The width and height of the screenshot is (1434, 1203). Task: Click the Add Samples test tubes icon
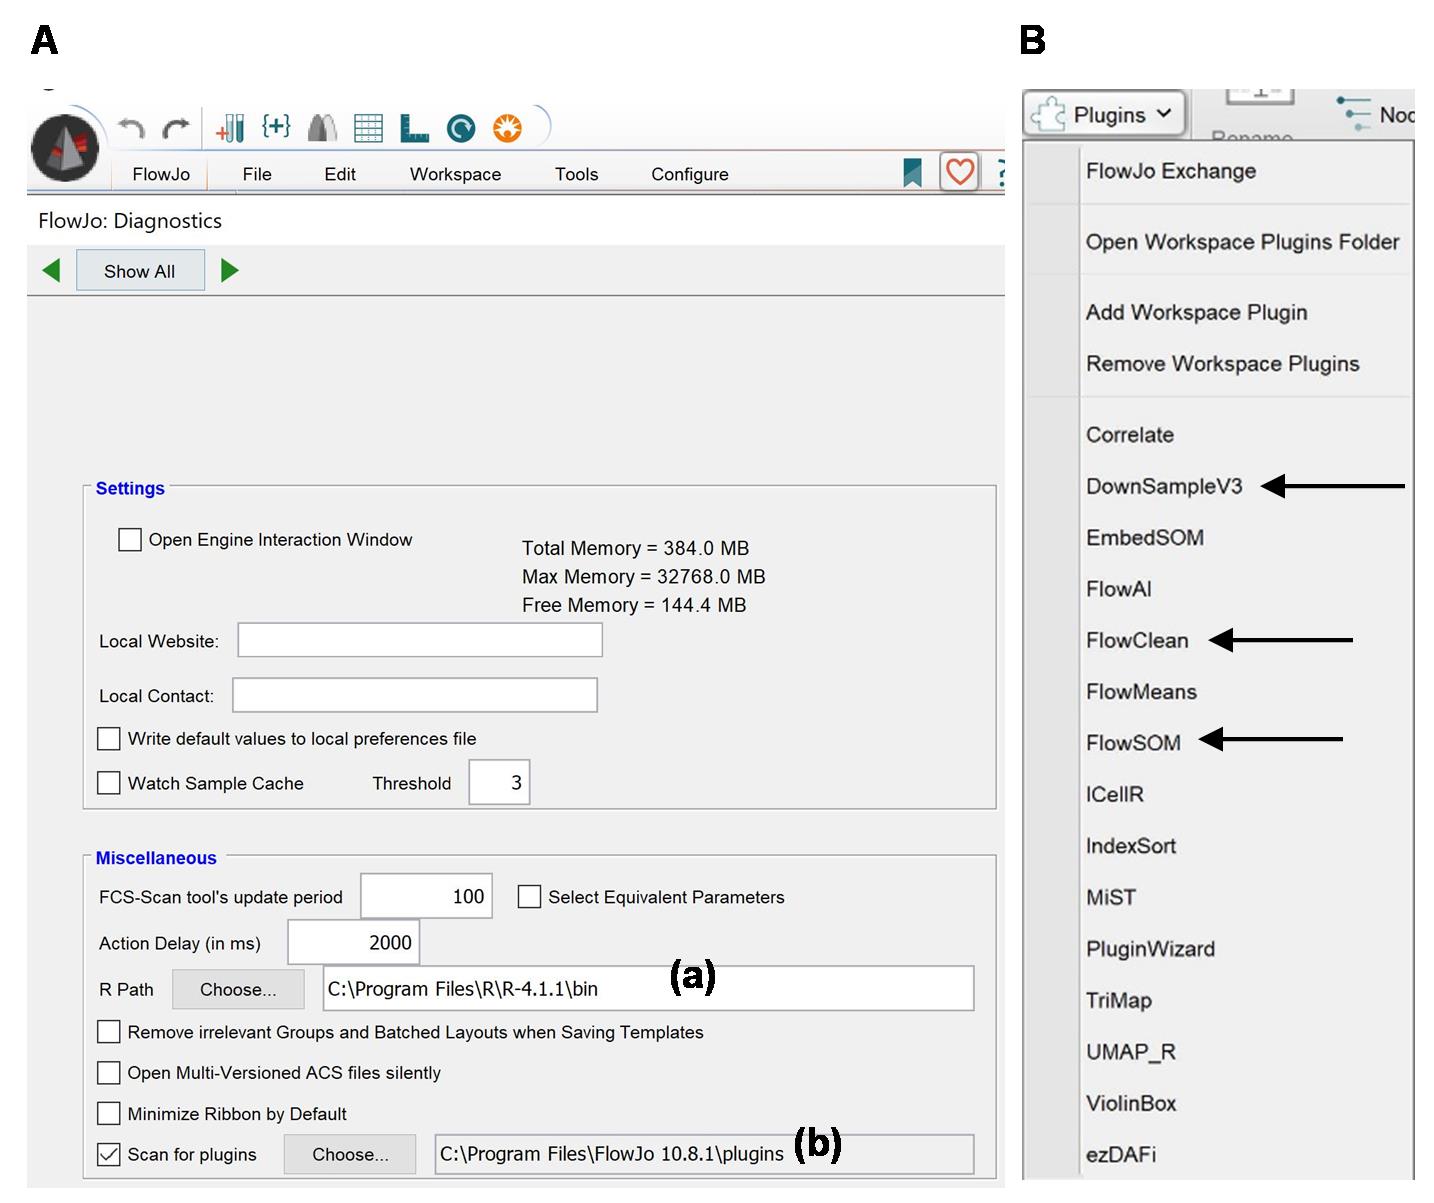tap(230, 127)
